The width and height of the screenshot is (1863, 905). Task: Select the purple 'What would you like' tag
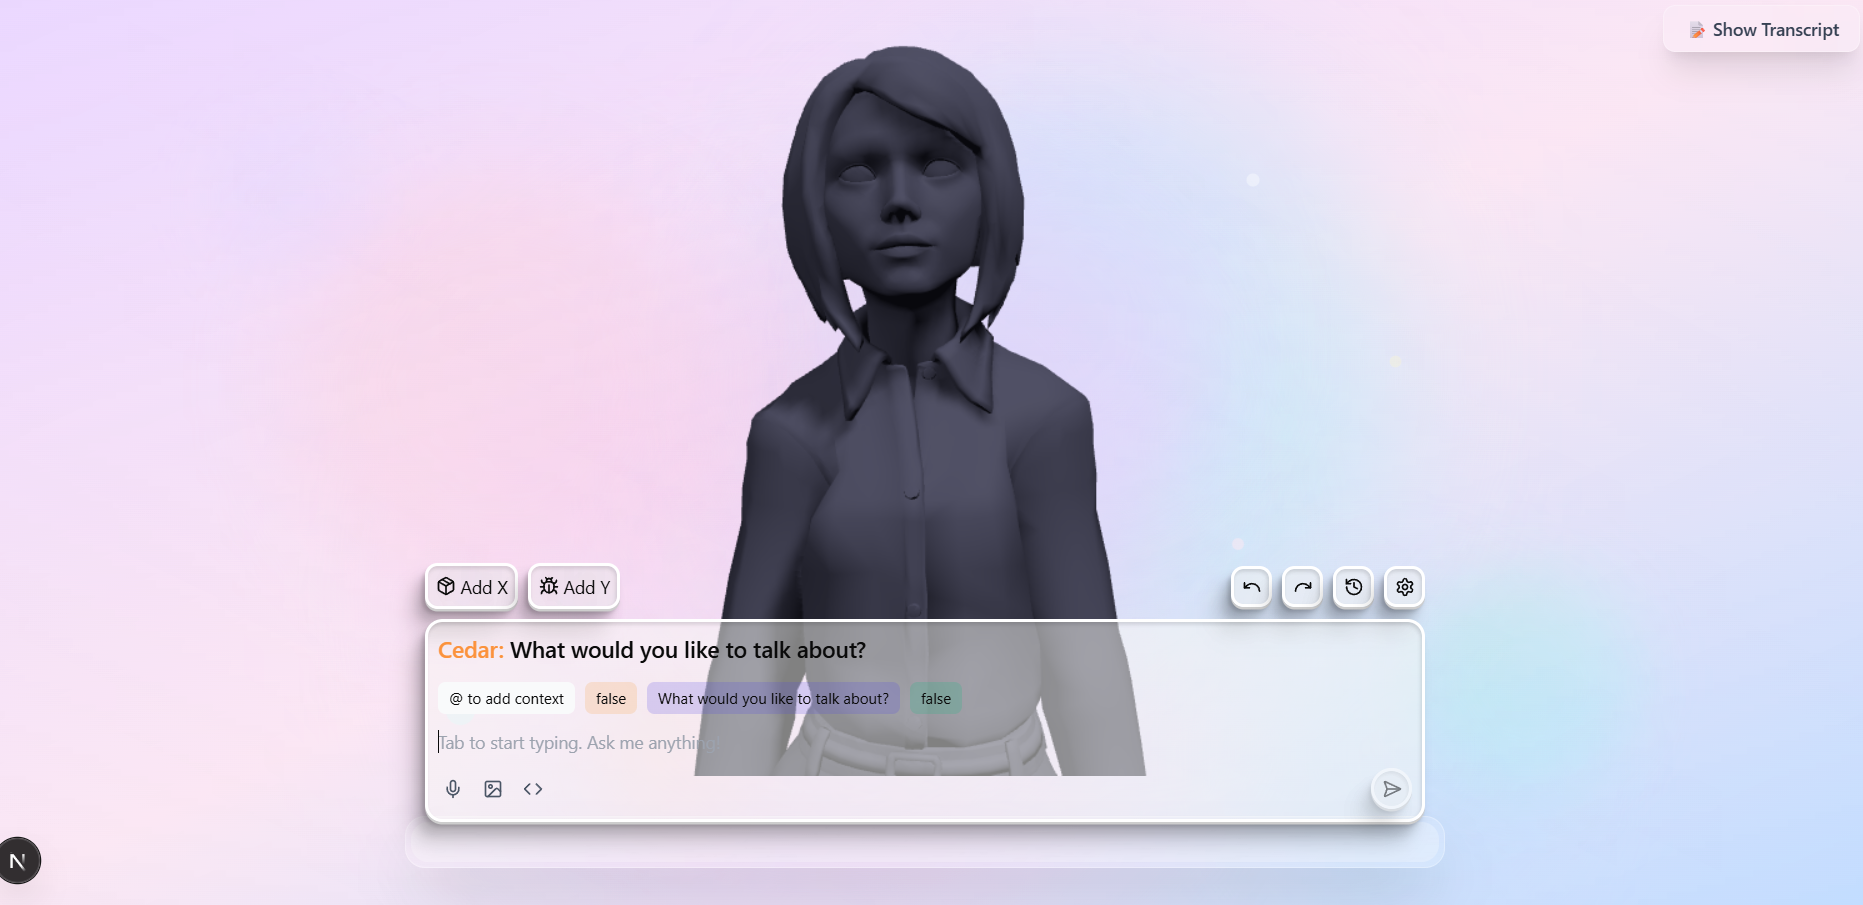[773, 698]
